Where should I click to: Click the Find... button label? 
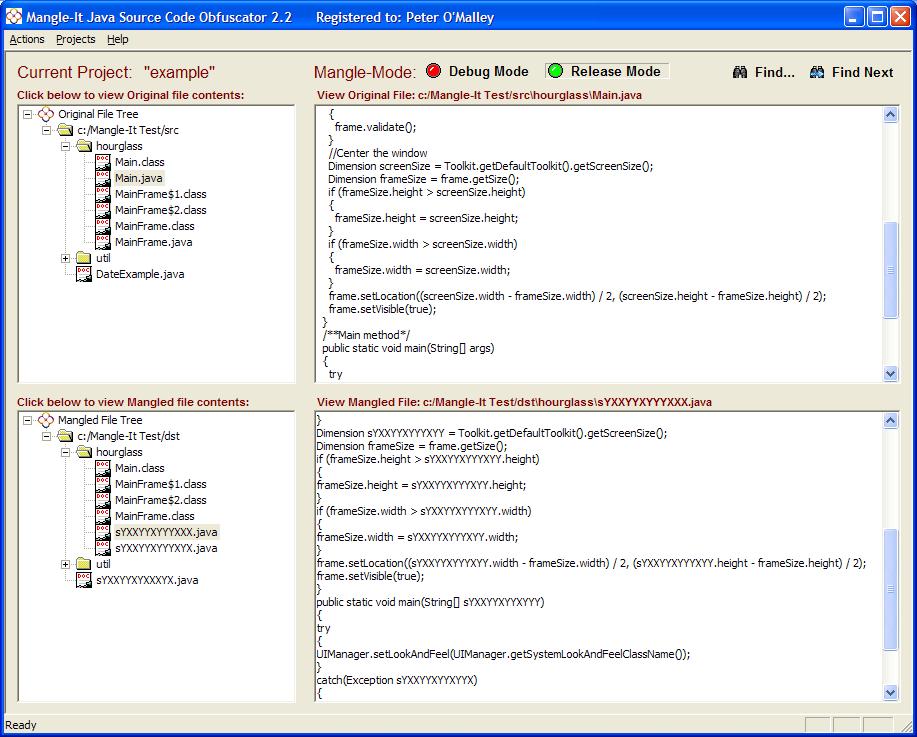coord(774,73)
